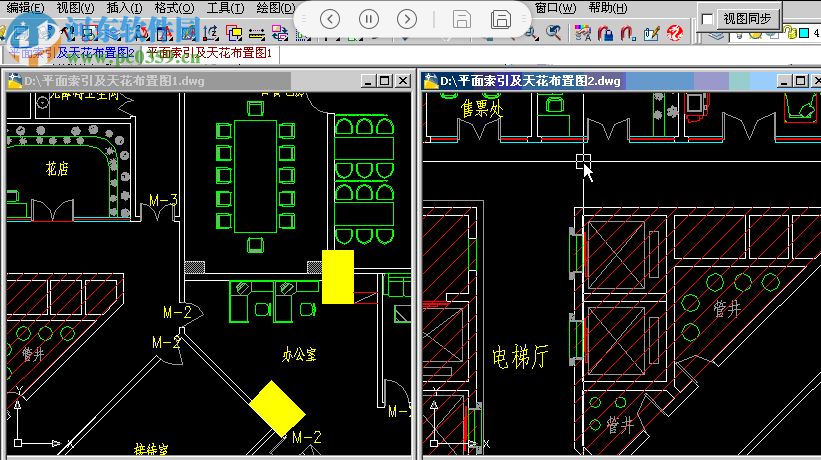Click the cyan layer color swatch
This screenshot has height=460, width=821.
point(804,33)
